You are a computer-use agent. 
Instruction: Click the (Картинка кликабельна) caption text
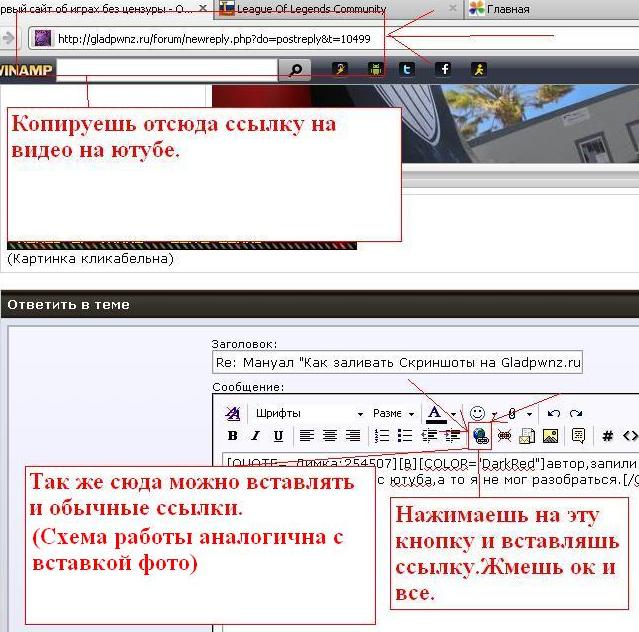pyautogui.click(x=90, y=258)
